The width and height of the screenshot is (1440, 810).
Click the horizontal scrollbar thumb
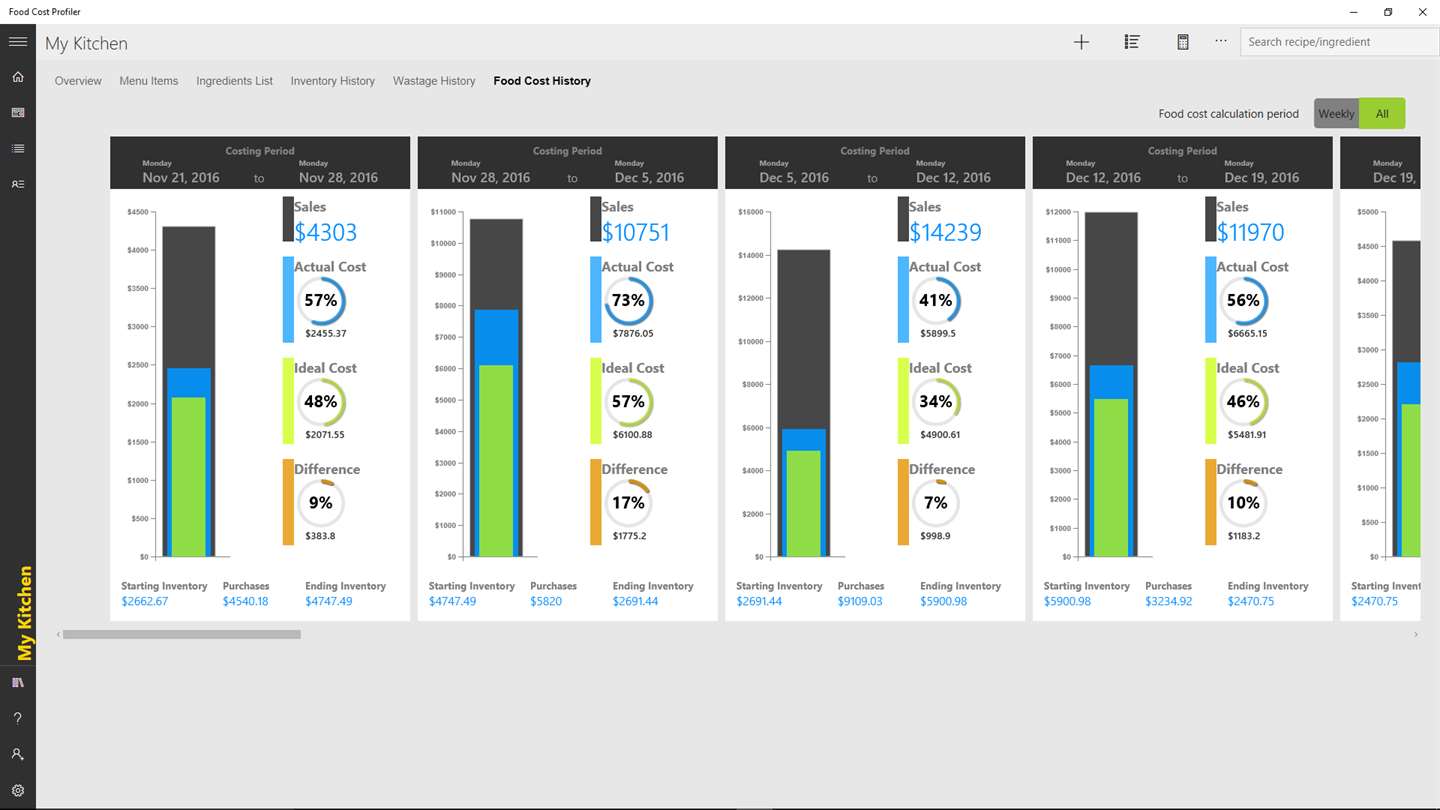tap(182, 634)
